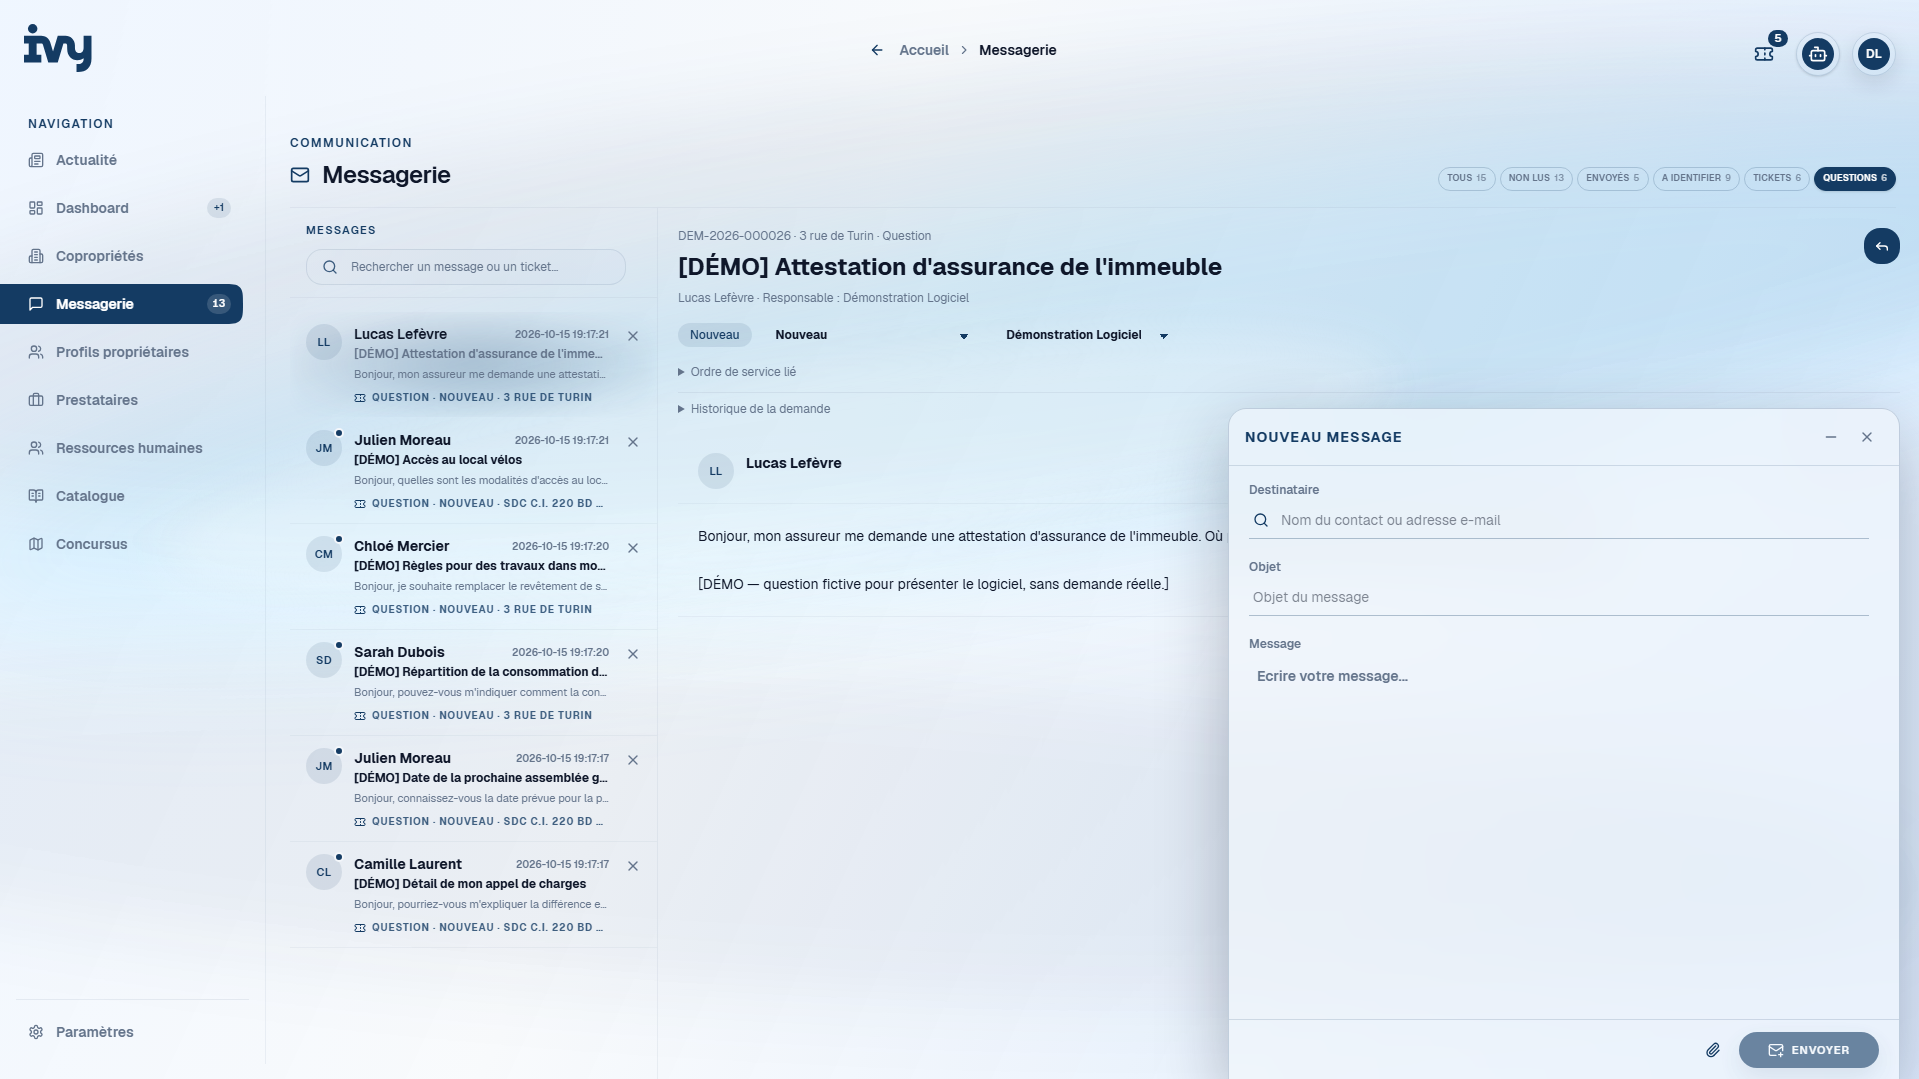Viewport: 1919px width, 1079px height.
Task: Open the Nouveau status dropdown
Action: point(871,335)
